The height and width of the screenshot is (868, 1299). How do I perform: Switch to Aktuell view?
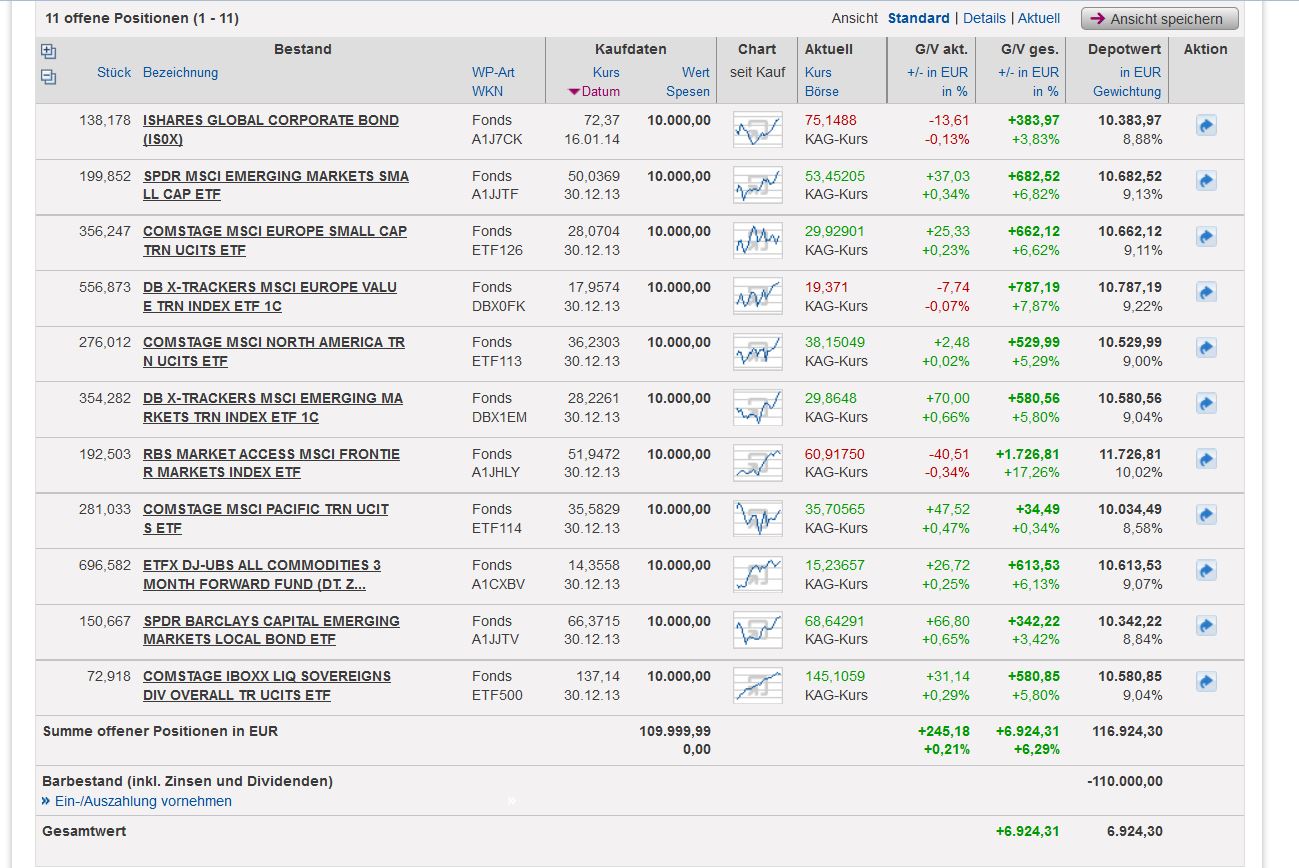(x=1039, y=18)
